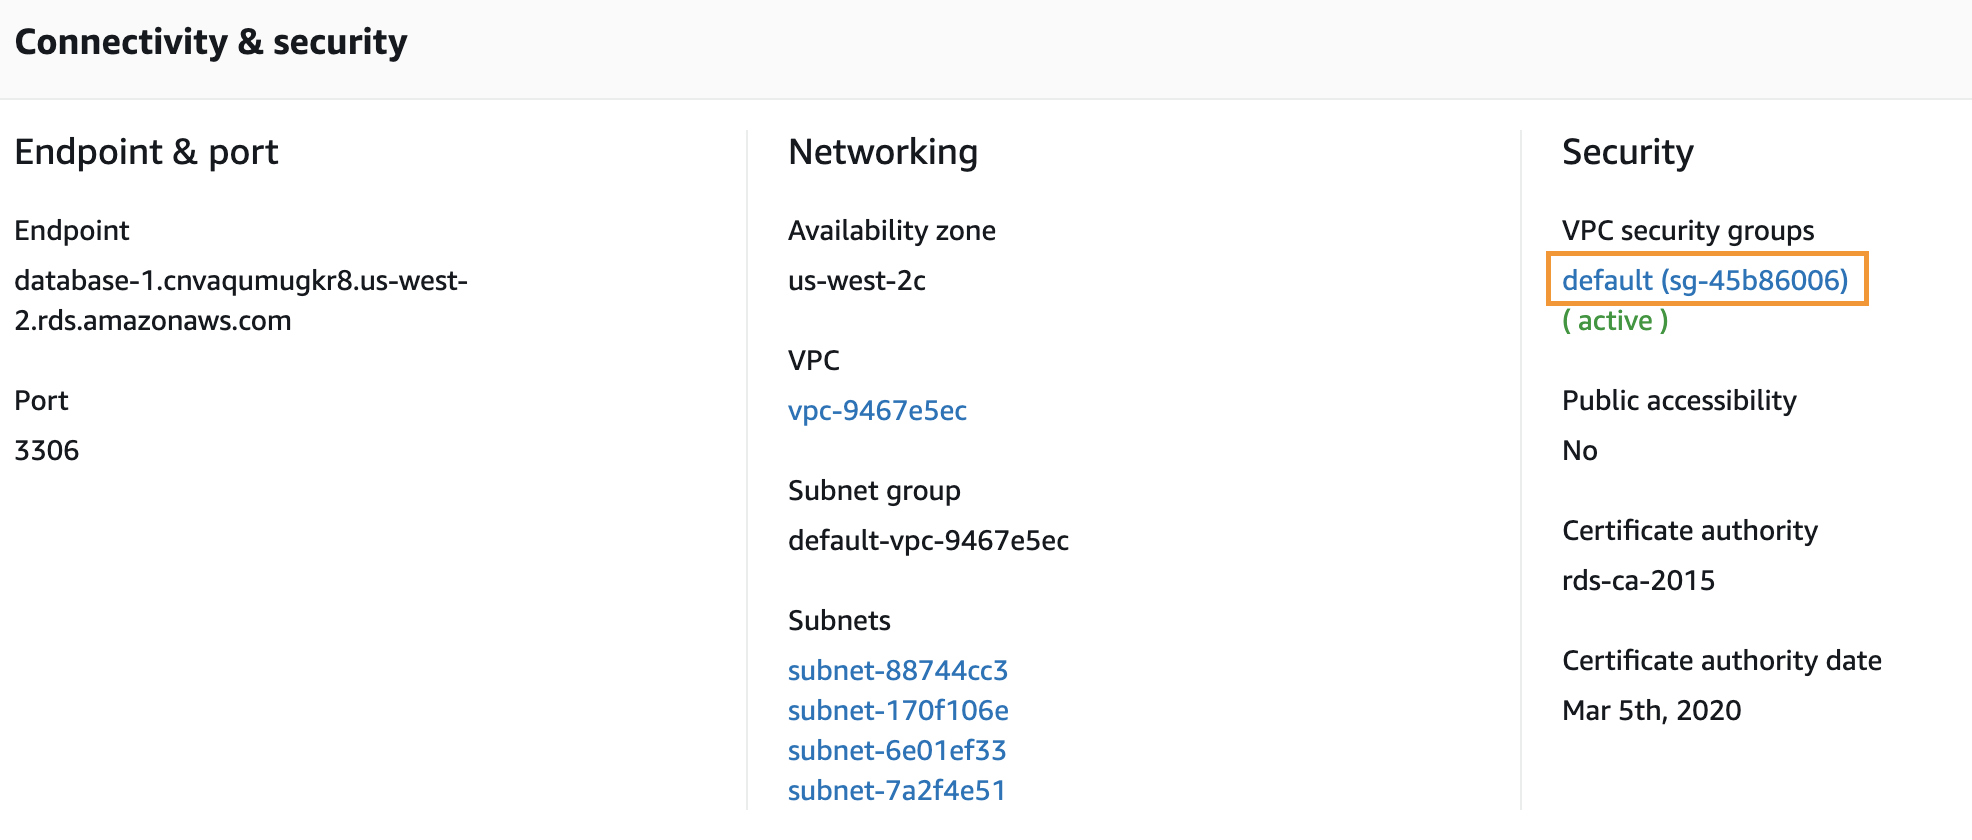
Task: Open the vpc-9467e5ec VPC link
Action: point(877,410)
